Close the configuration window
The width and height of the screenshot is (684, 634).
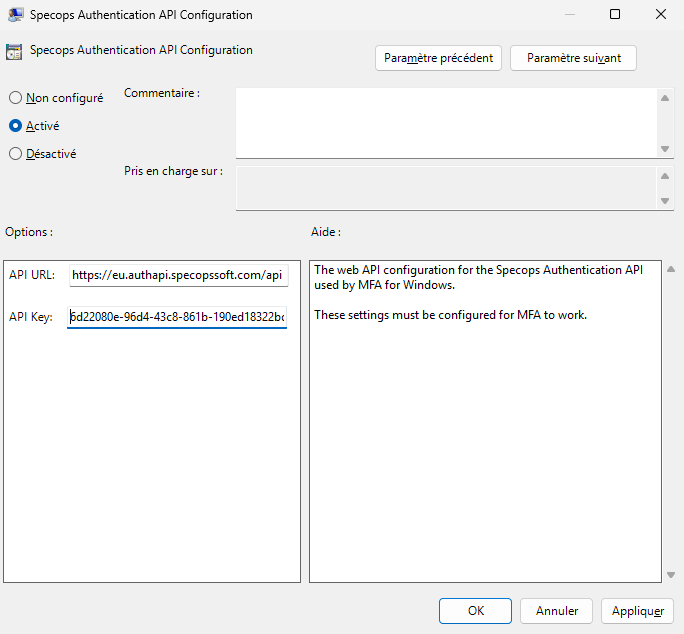(661, 14)
